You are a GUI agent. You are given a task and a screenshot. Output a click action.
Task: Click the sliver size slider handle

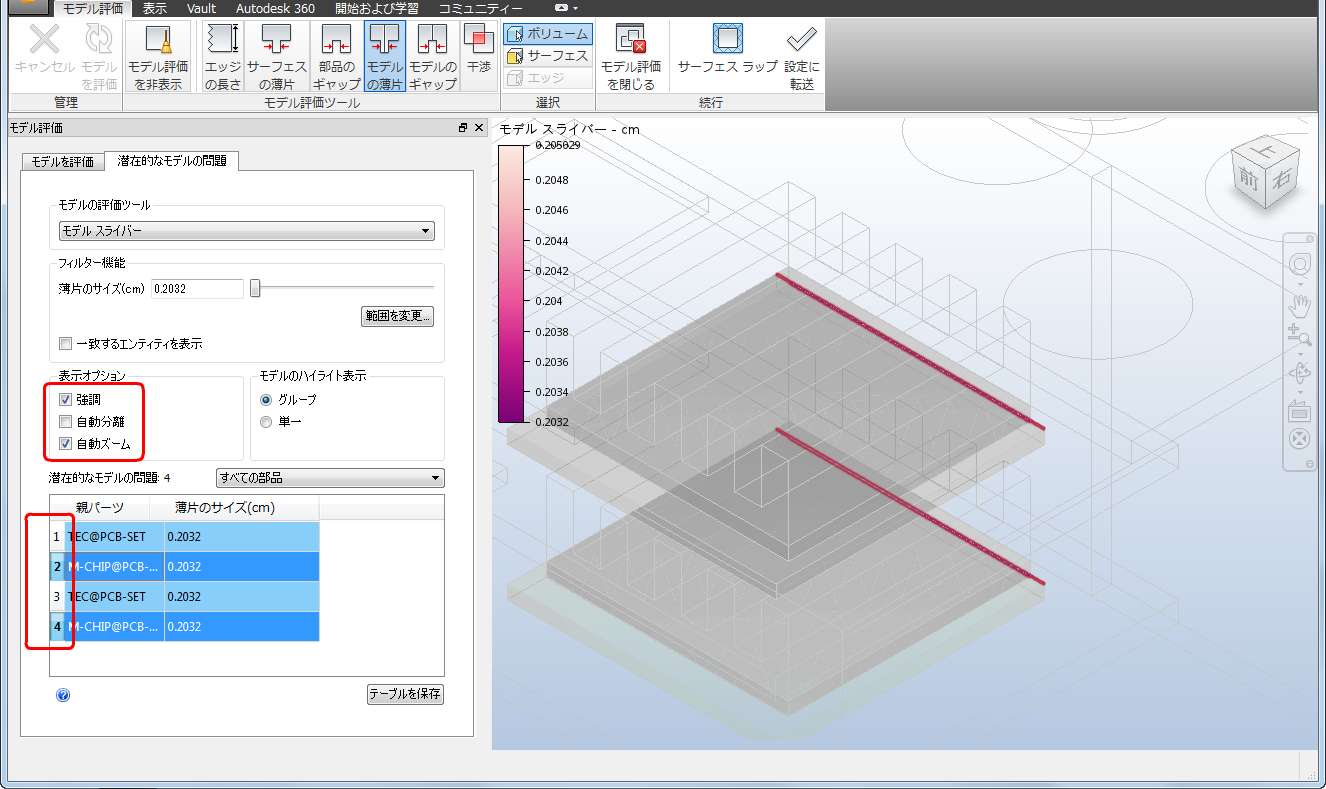click(255, 288)
